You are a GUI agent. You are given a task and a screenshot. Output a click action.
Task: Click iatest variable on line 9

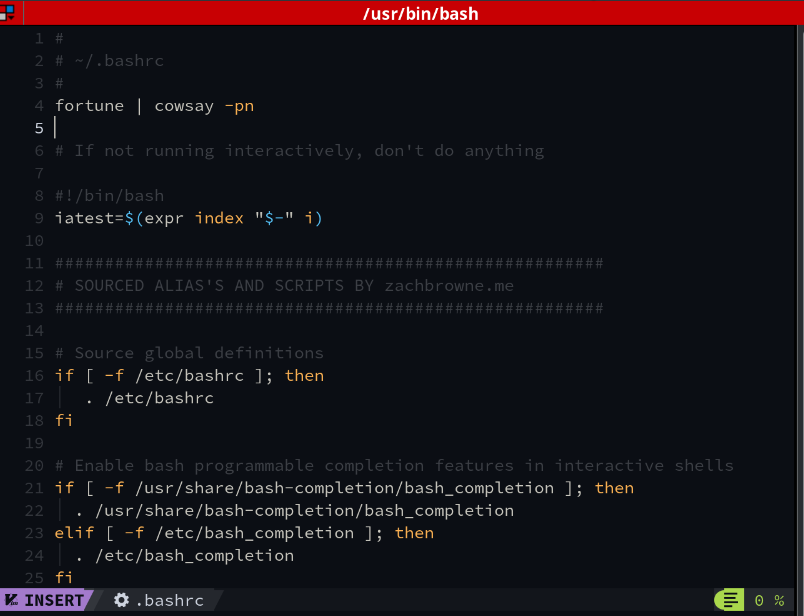pyautogui.click(x=84, y=218)
